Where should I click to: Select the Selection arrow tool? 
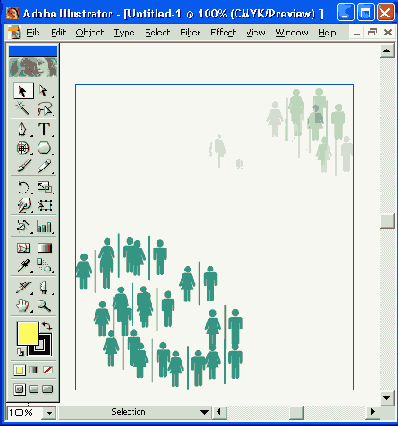[23, 91]
